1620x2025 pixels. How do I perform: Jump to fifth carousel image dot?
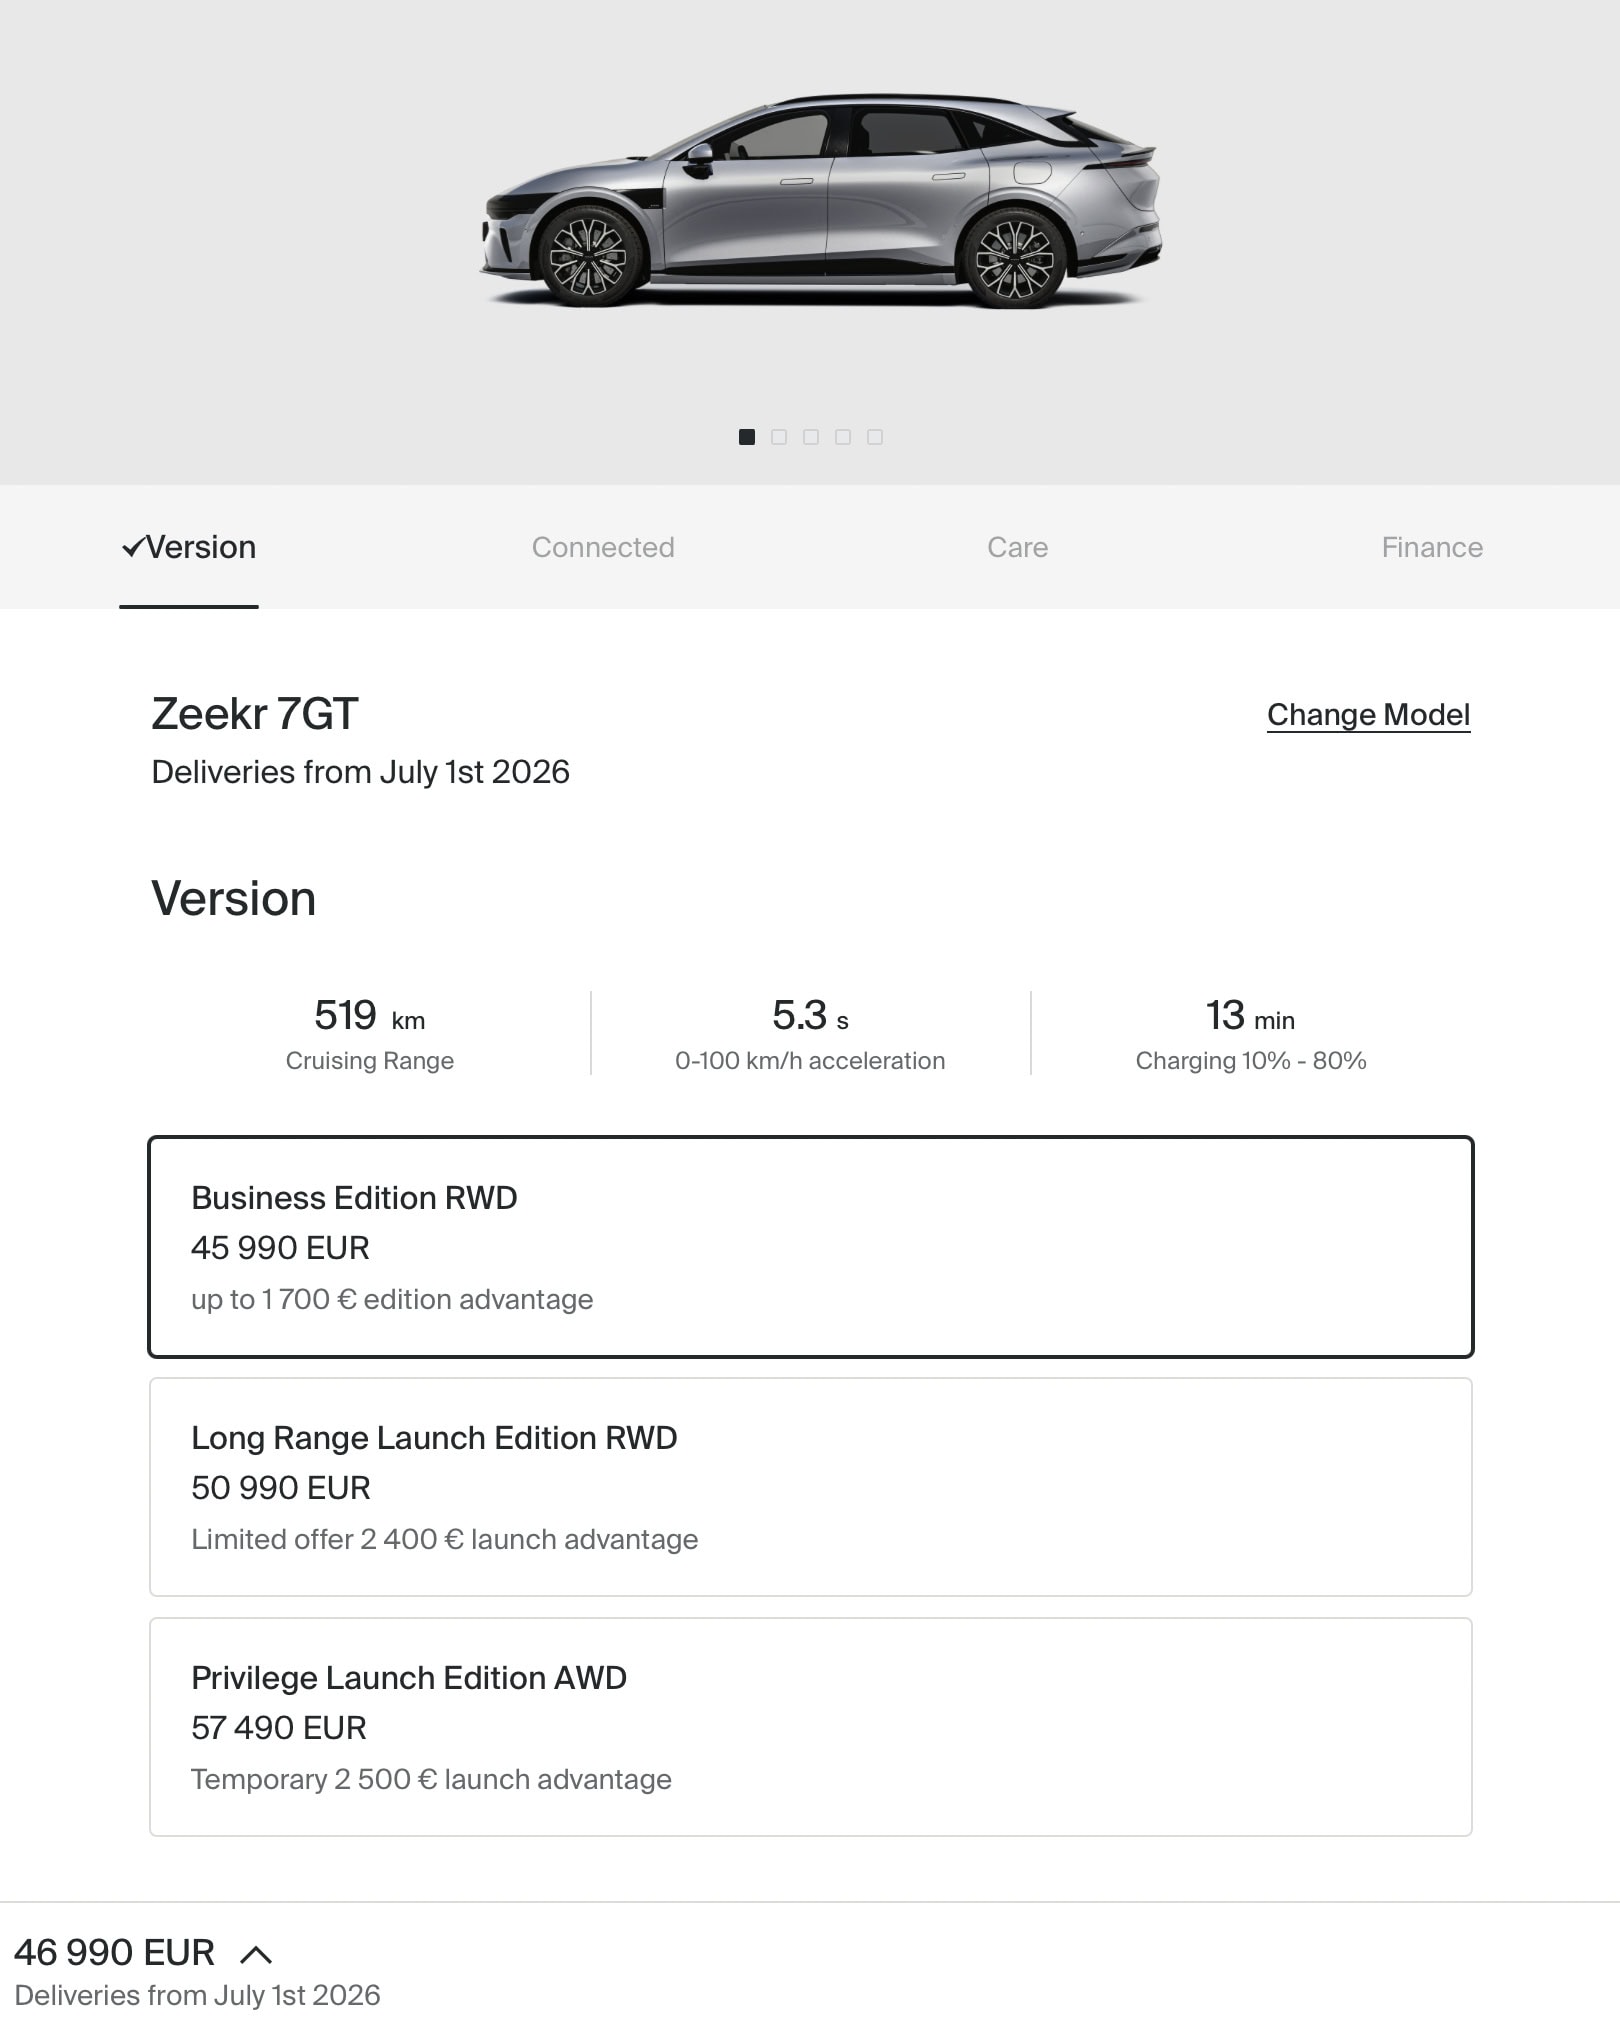[x=875, y=437]
